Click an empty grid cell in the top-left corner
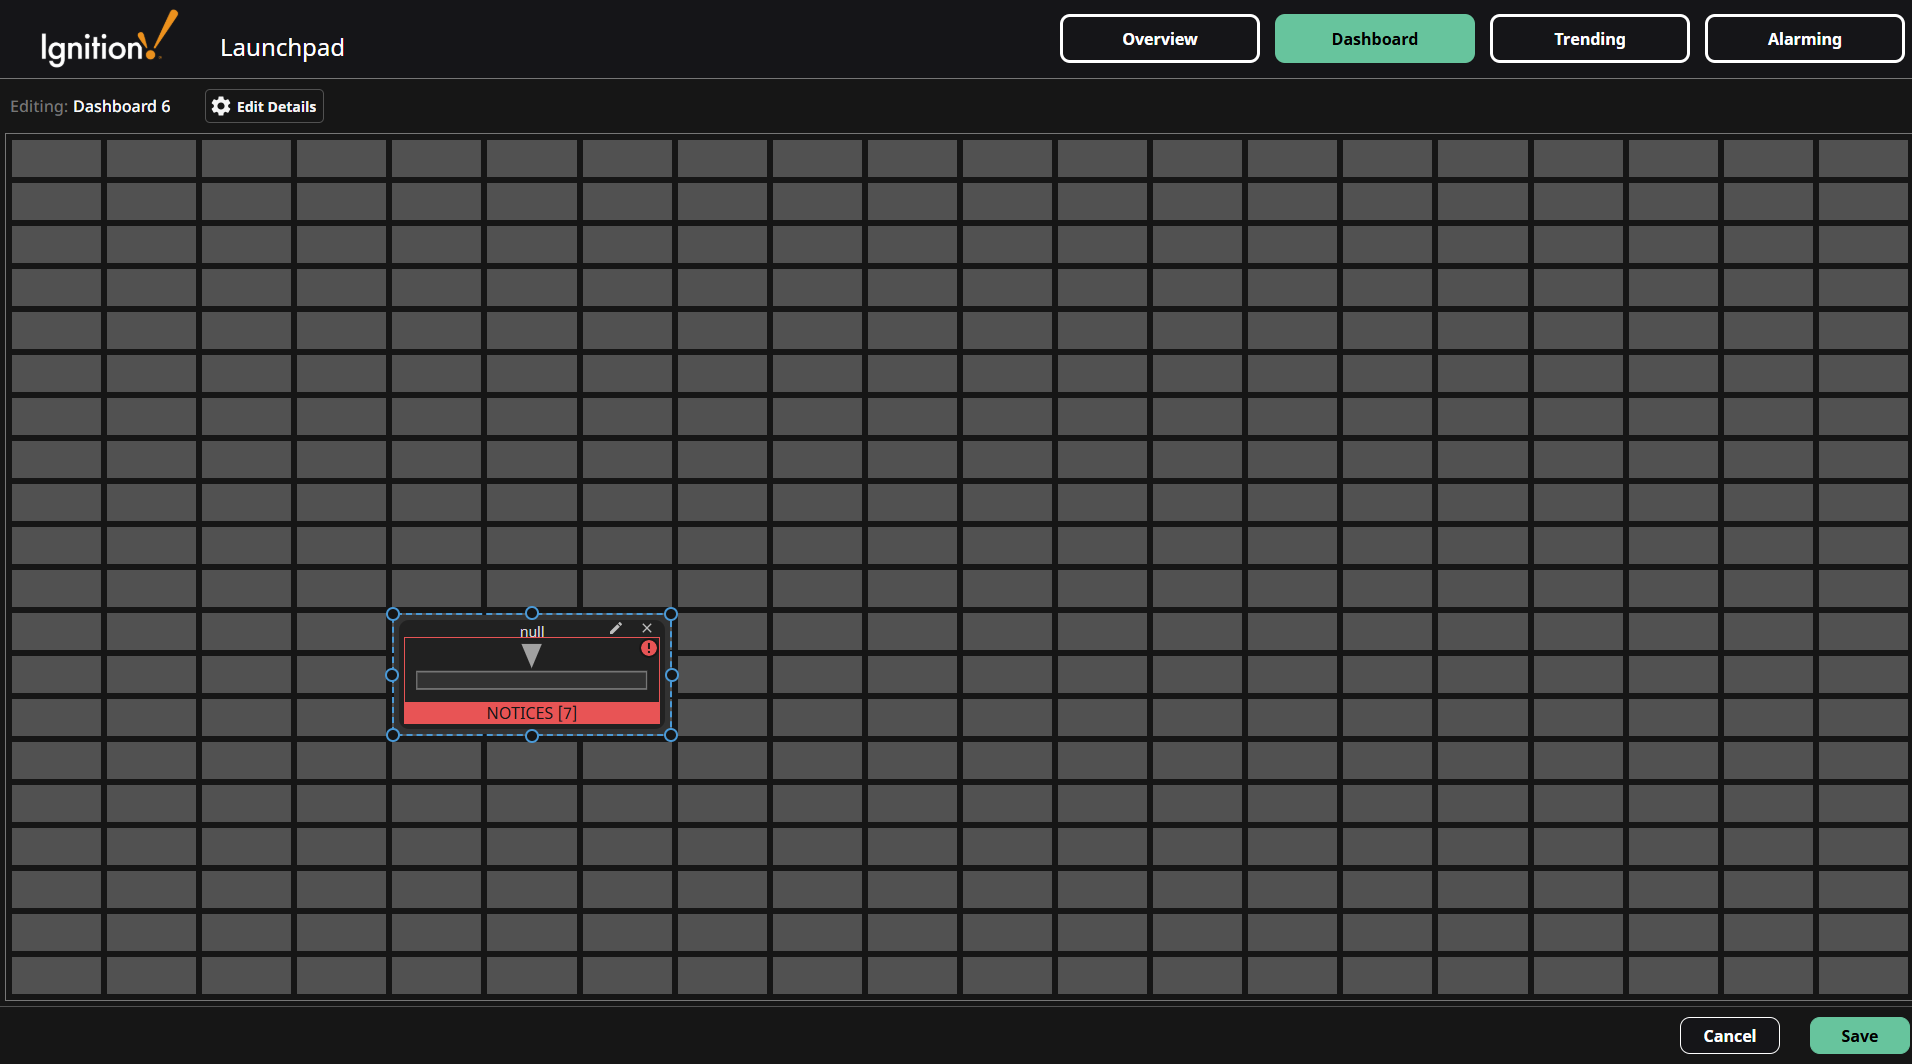 56,158
